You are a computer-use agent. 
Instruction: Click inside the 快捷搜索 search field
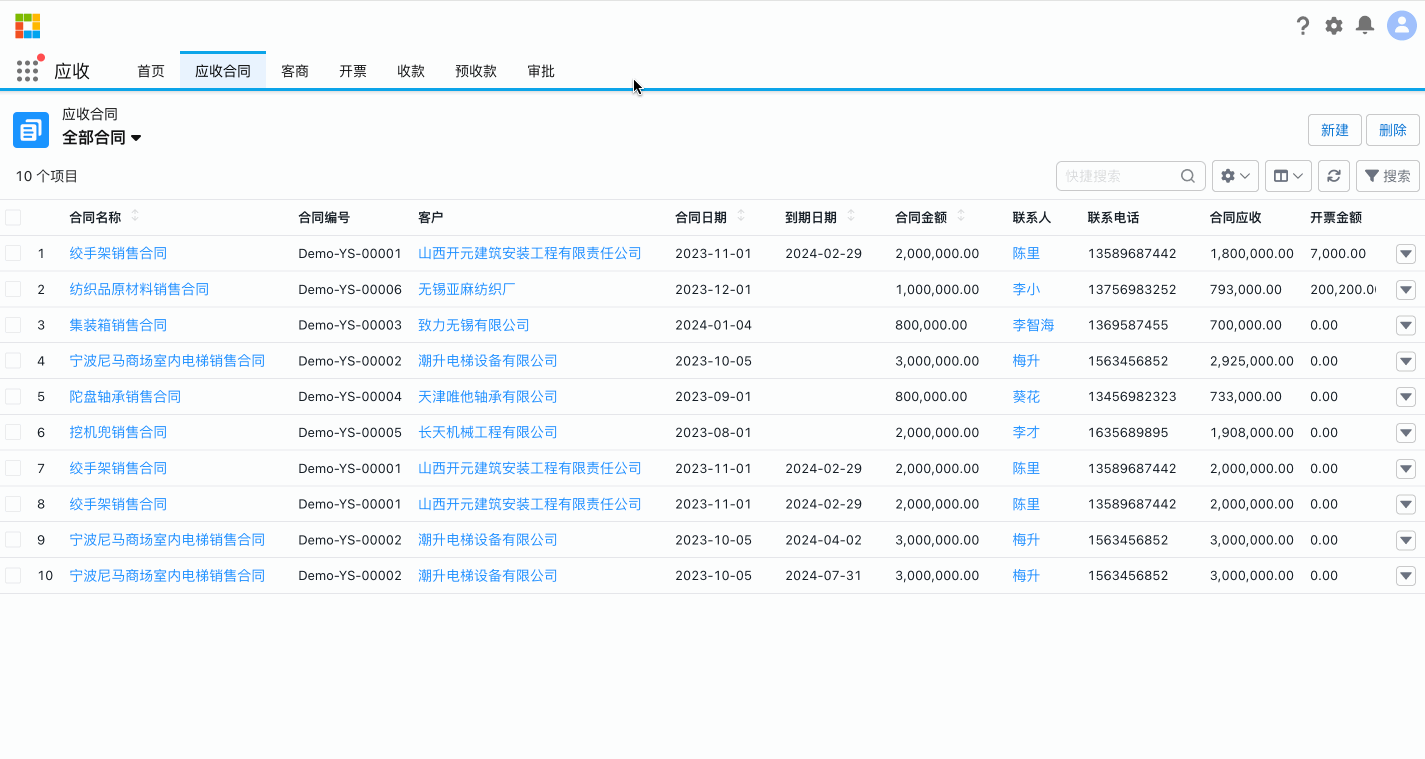[1120, 176]
